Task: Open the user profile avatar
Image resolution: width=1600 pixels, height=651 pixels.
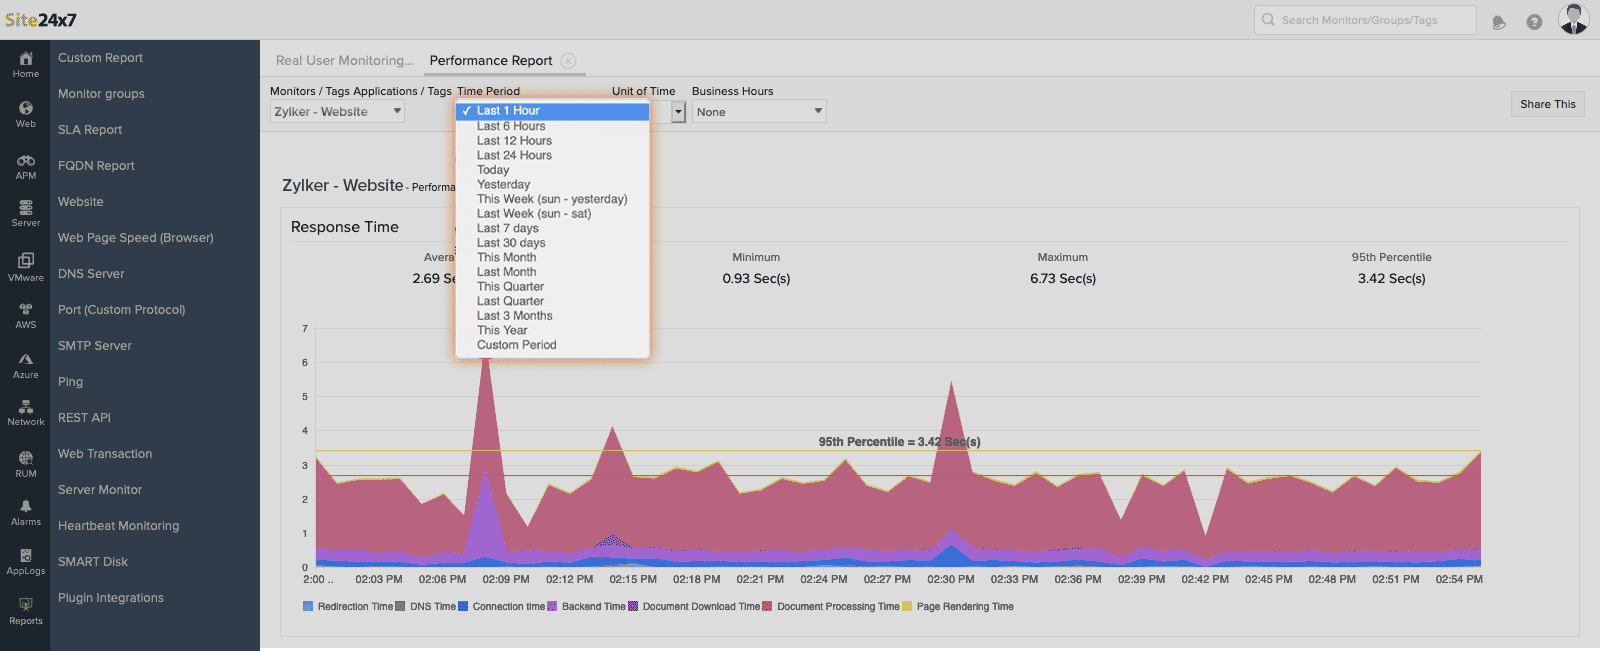Action: coord(1574,19)
